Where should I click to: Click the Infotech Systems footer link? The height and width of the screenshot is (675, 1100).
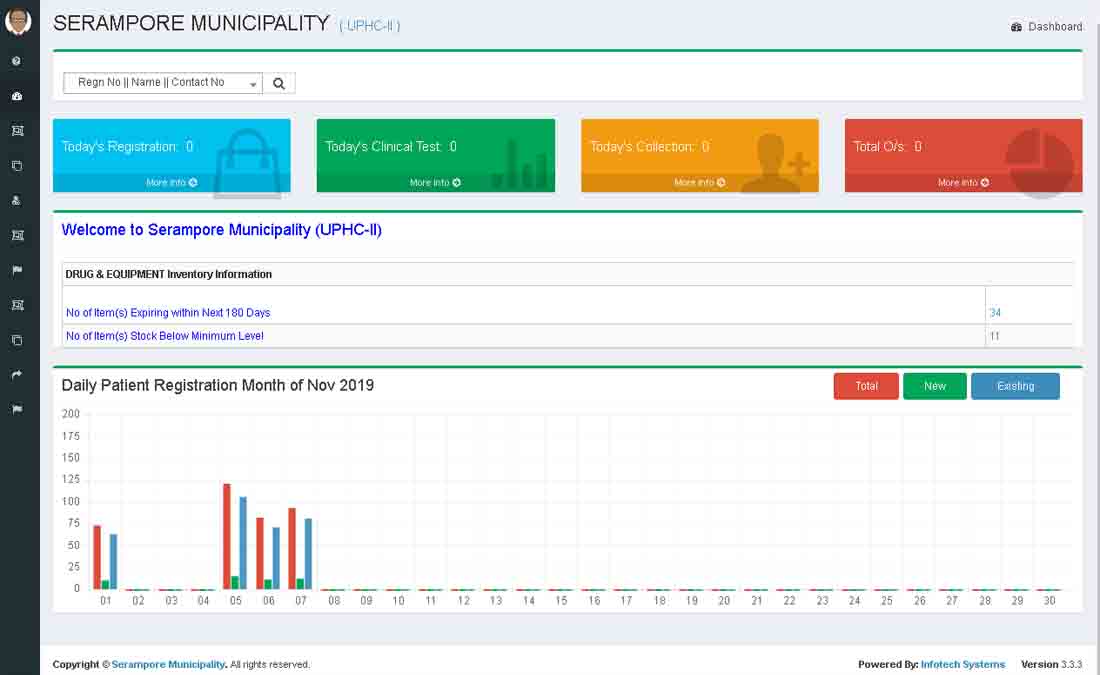click(x=962, y=664)
